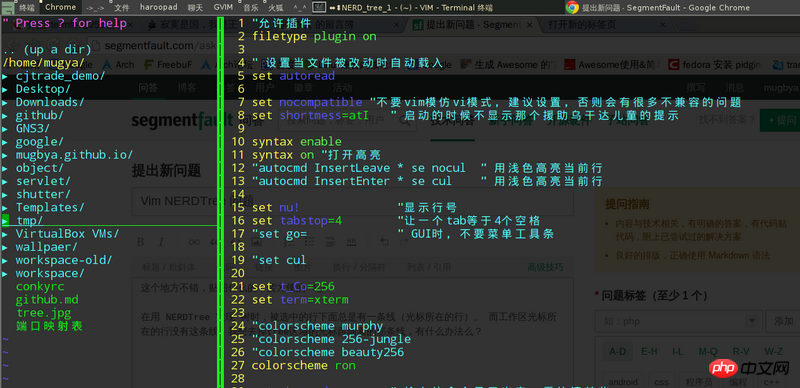Select the highlighted tmp/ directory
800x388 pixels.
[x=30, y=221]
